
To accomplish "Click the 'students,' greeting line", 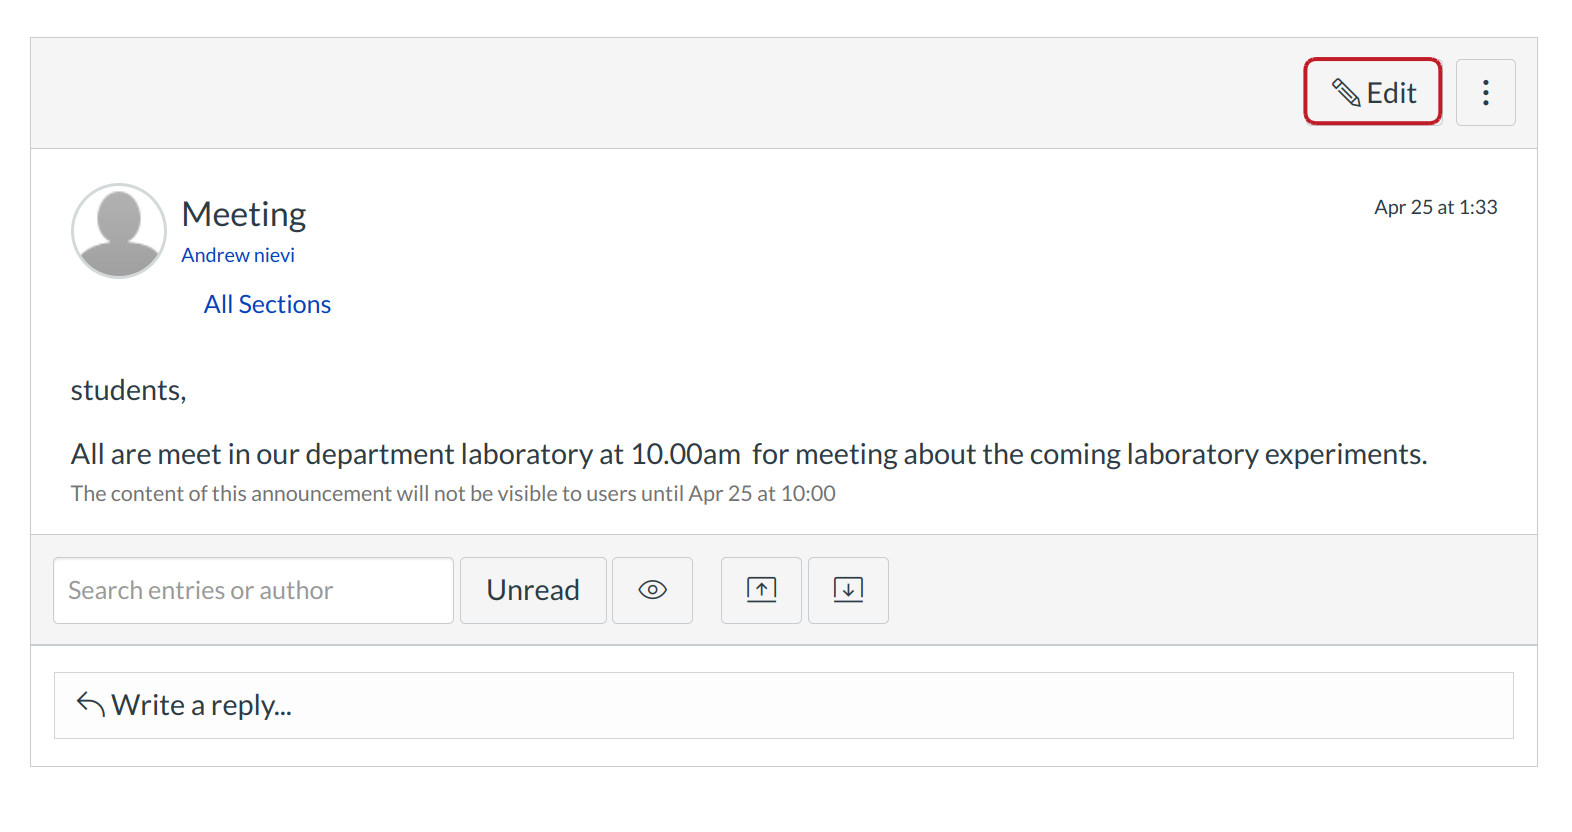I will point(128,390).
